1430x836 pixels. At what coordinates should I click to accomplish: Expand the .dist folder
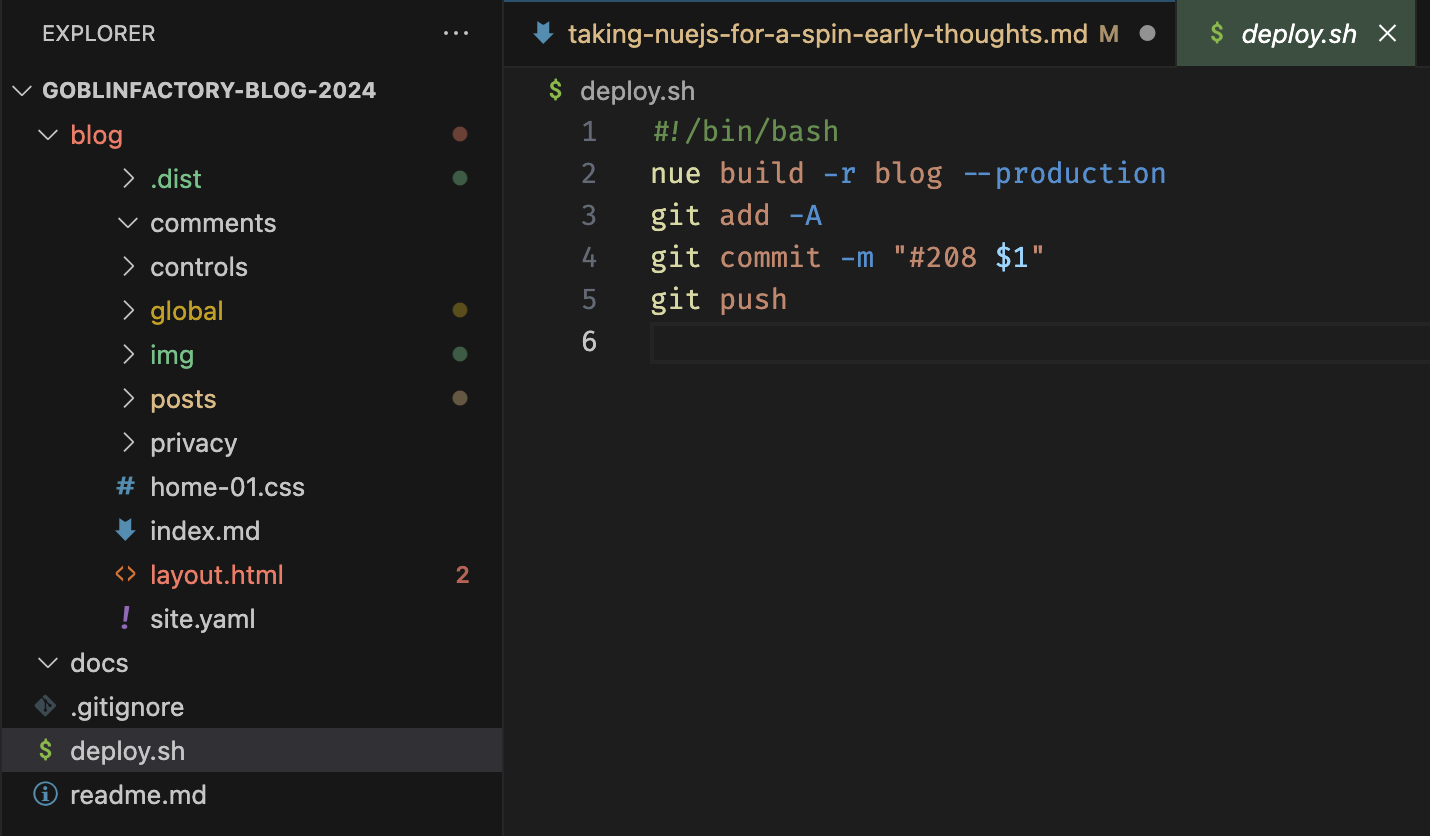pyautogui.click(x=128, y=179)
